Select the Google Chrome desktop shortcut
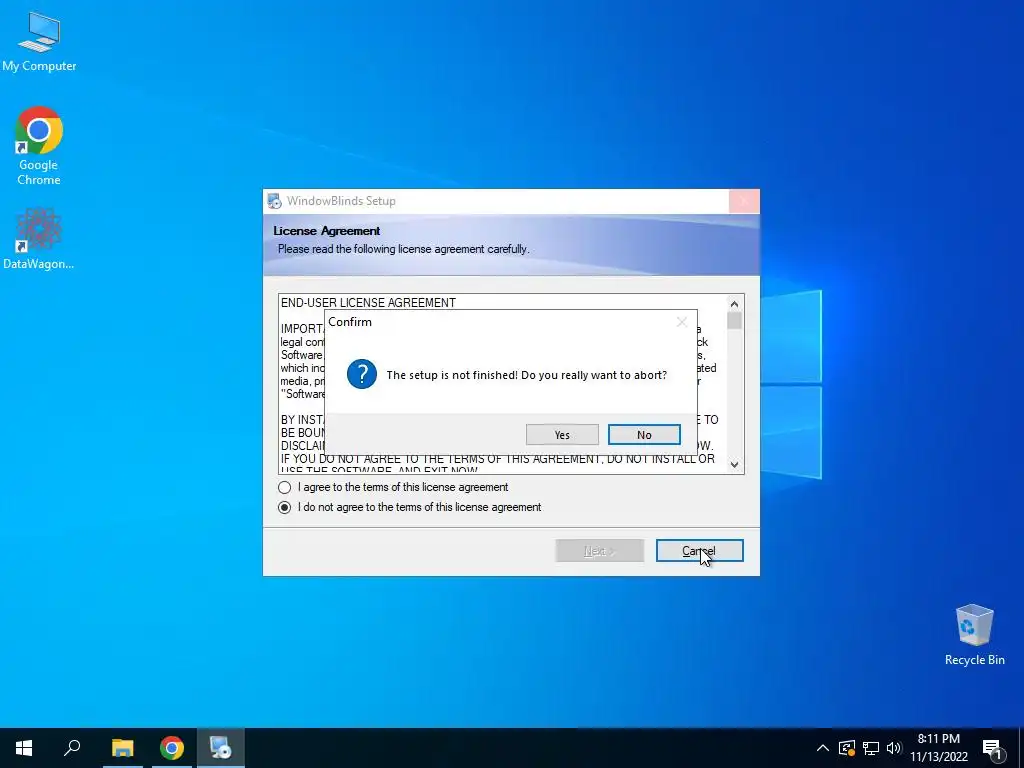 39,146
